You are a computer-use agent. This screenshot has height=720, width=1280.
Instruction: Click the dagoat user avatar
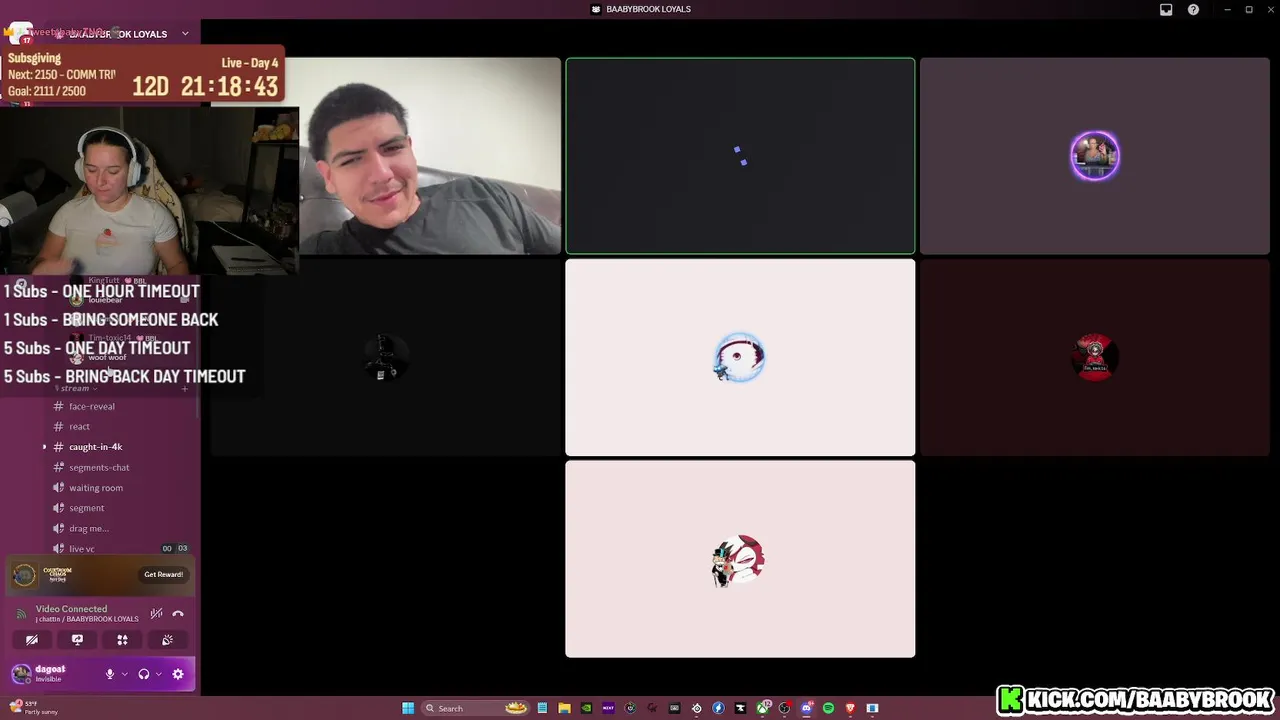pyautogui.click(x=21, y=674)
